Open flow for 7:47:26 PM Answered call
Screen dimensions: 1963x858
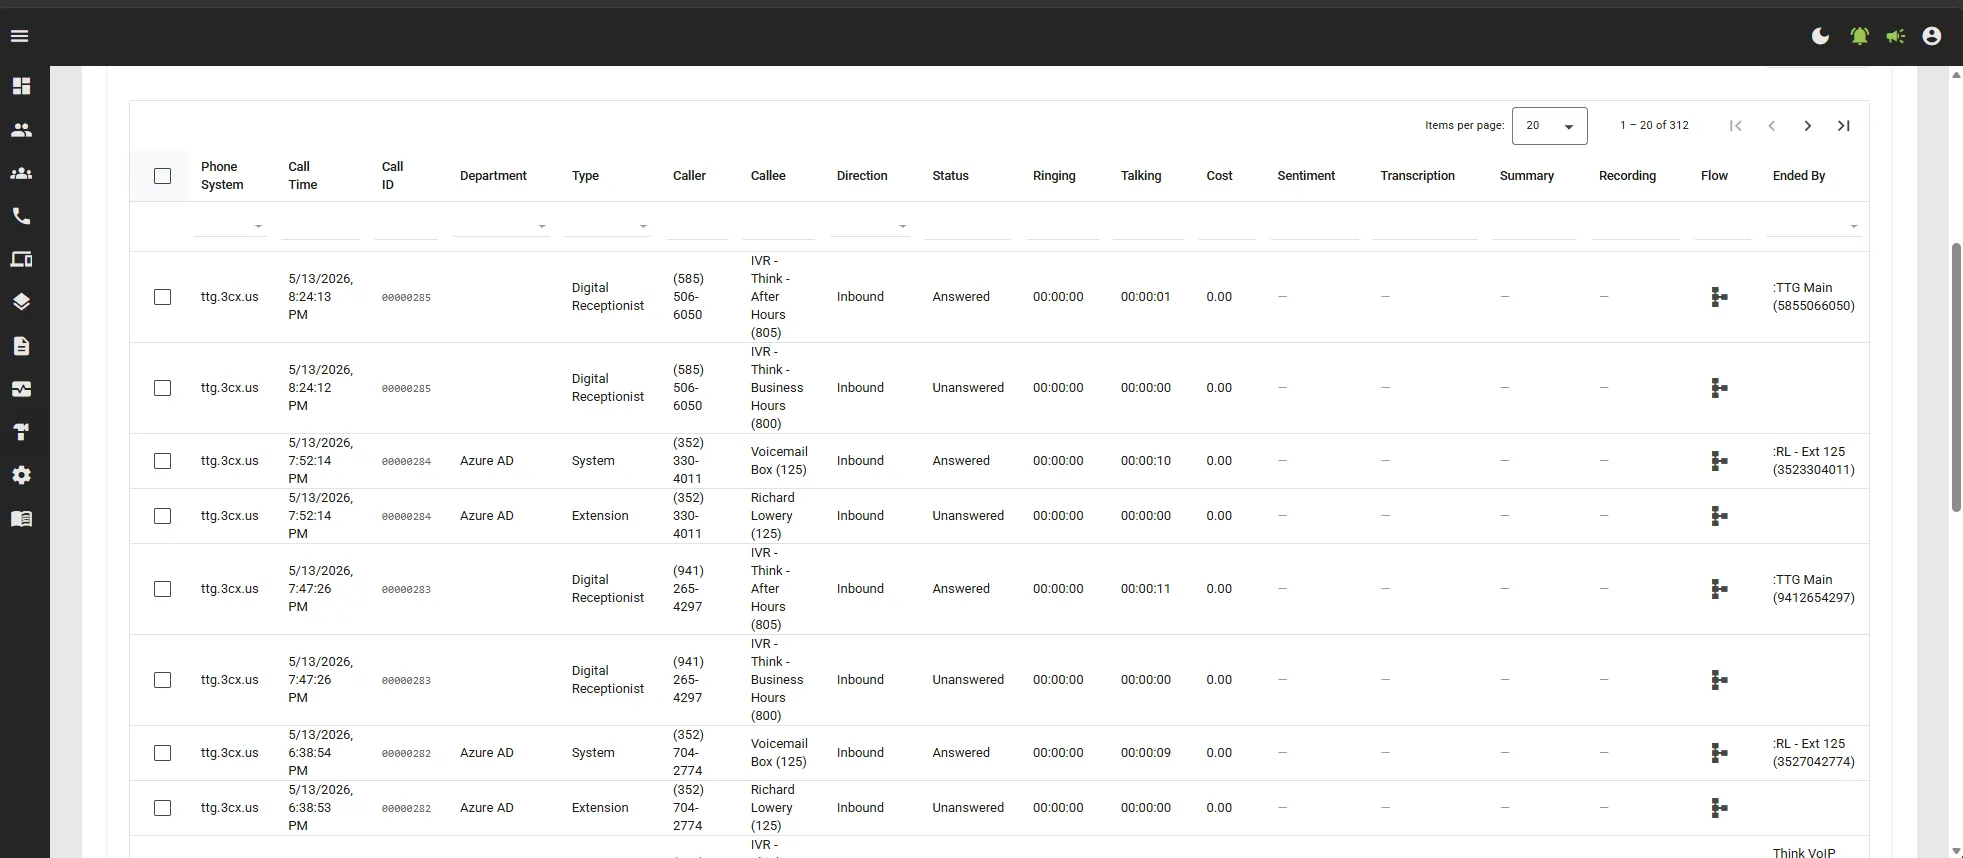click(x=1719, y=589)
